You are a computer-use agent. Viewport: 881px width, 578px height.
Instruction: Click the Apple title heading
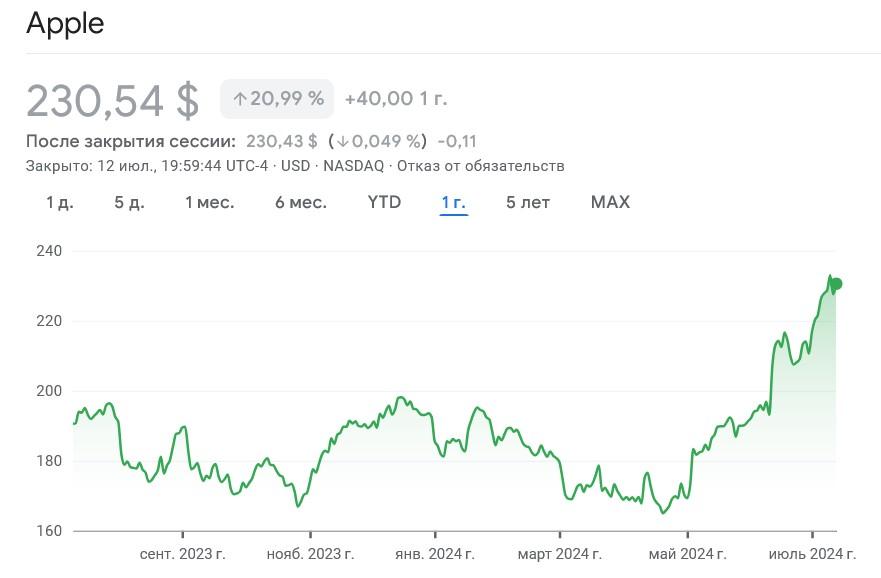[65, 24]
